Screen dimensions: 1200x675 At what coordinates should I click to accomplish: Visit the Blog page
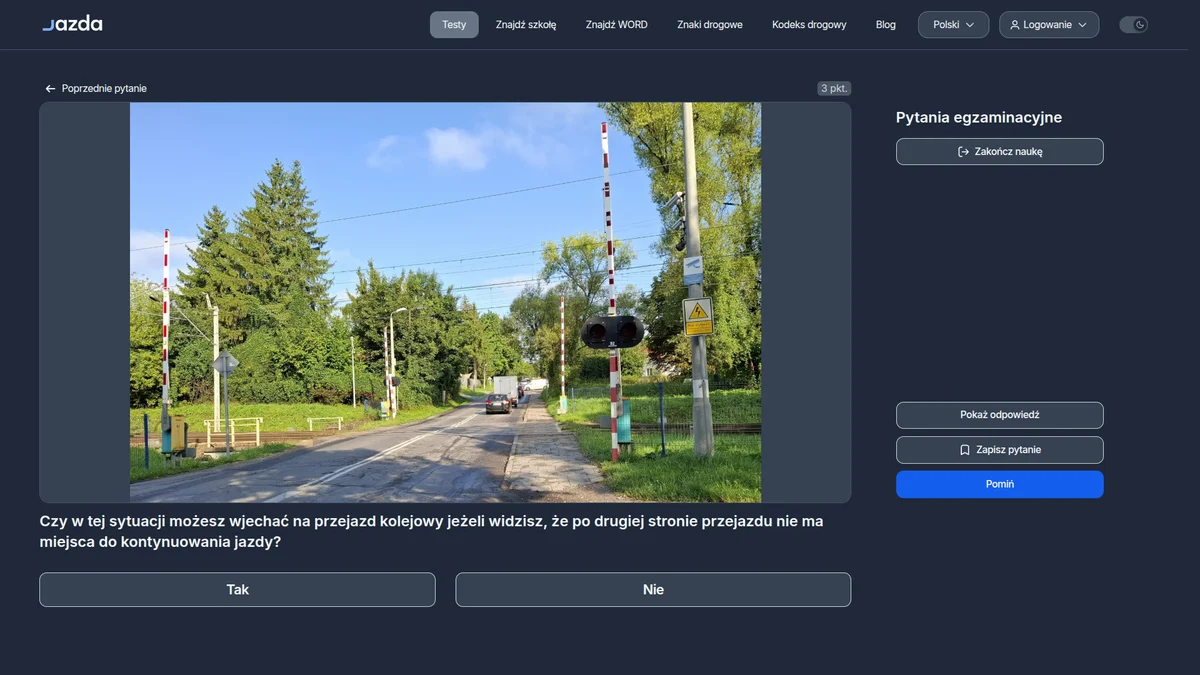[x=886, y=25]
